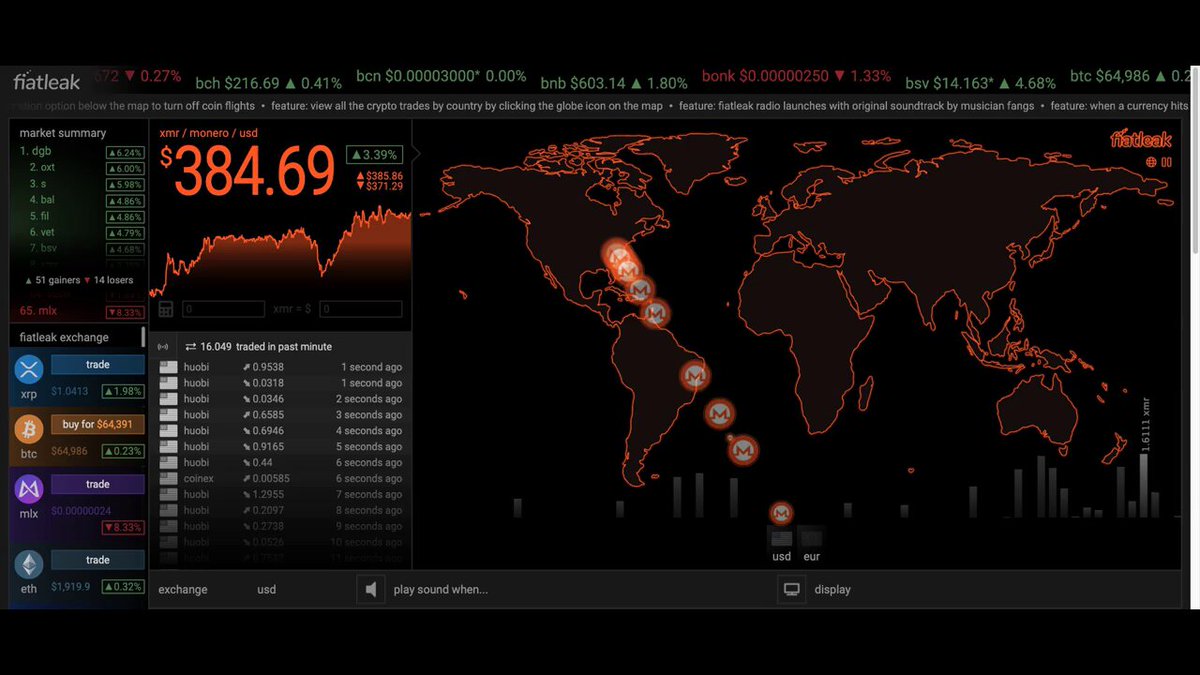
Task: Select bch in the ticker bar
Action: point(269,83)
